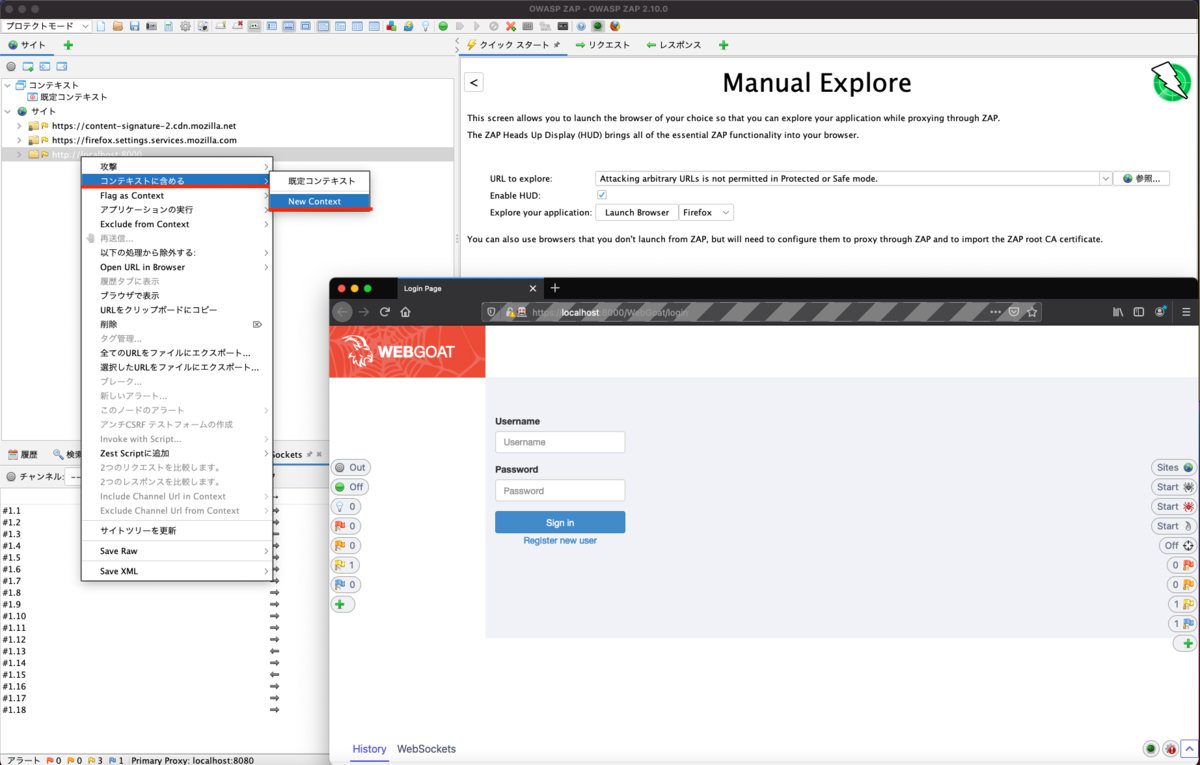Open HUD lightbulb tool showing 0
1200x765 pixels.
[346, 506]
